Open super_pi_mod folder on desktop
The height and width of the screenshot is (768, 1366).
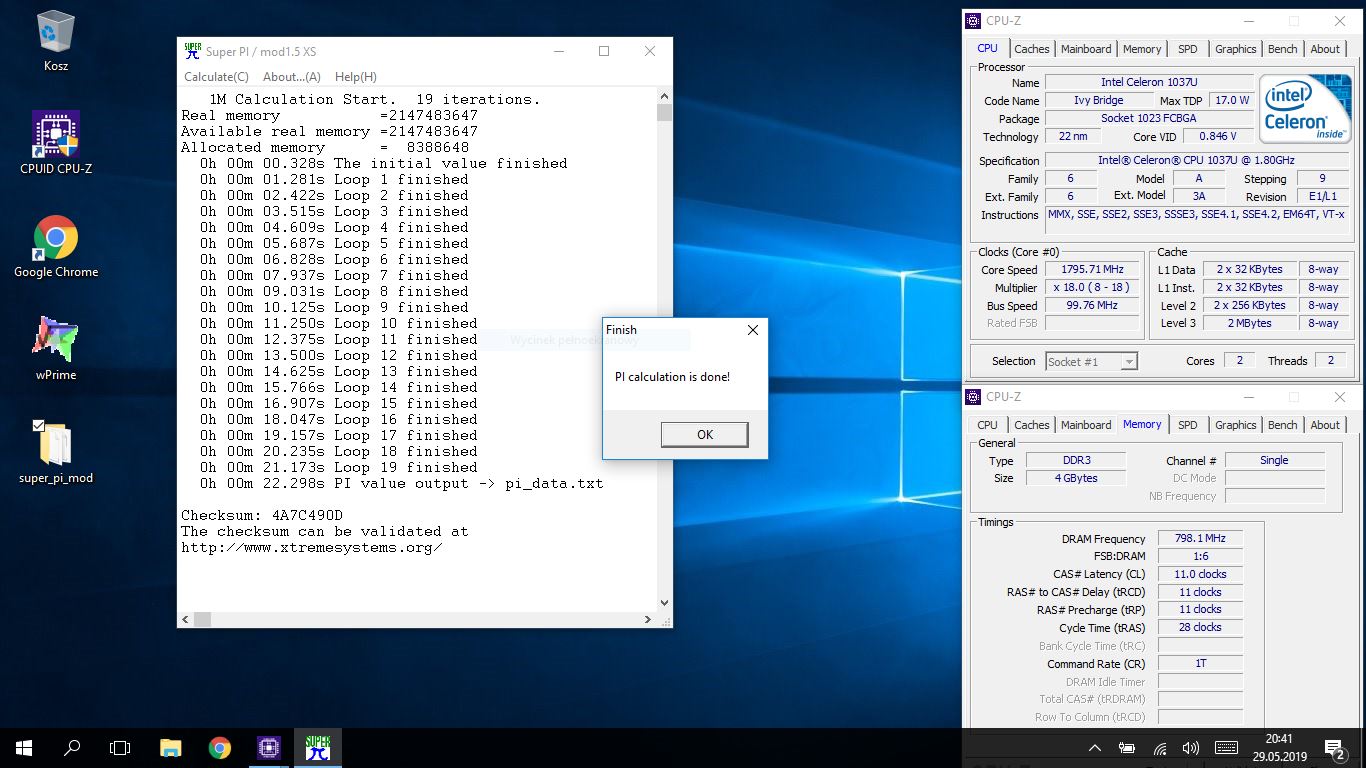56,451
